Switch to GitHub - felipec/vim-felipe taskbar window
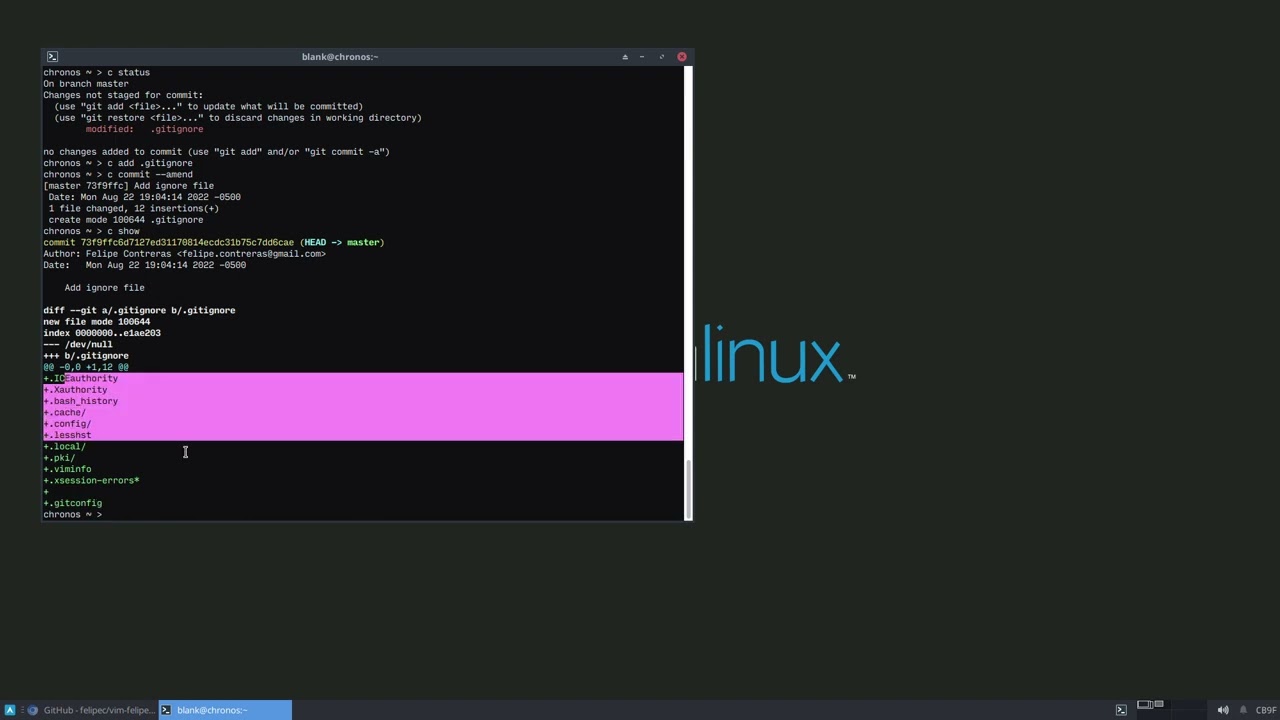Screen dimensions: 1280x720 coord(91,710)
